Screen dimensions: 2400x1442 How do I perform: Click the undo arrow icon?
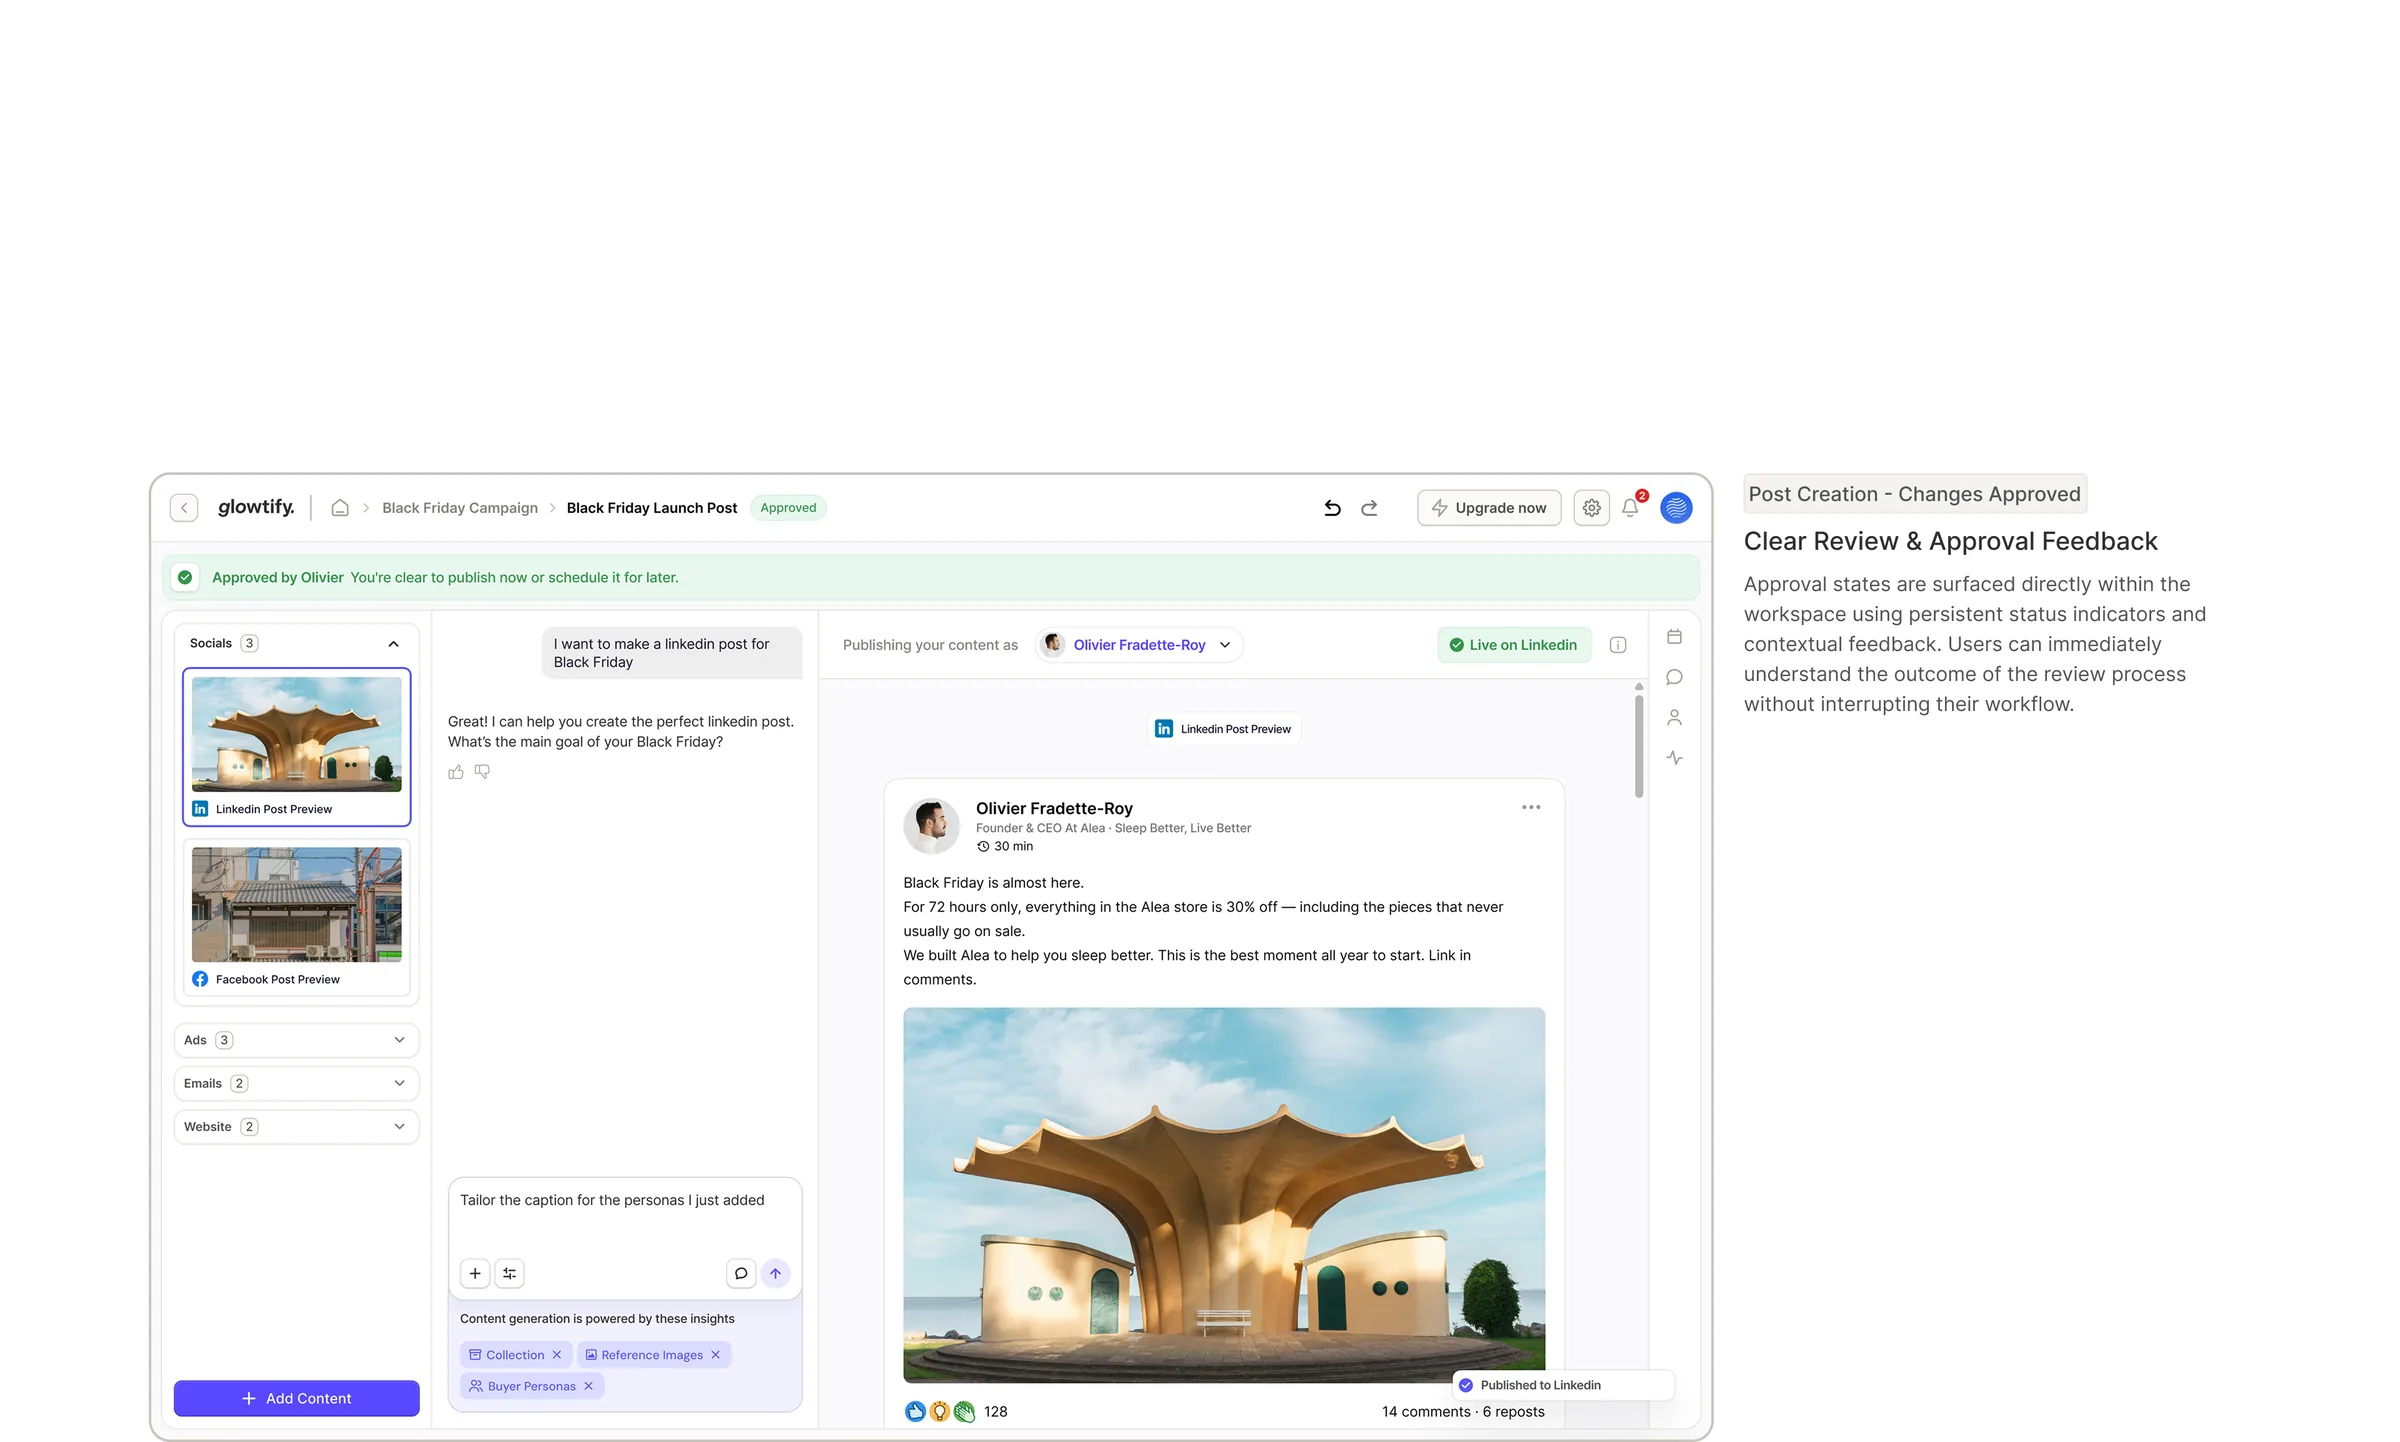(x=1332, y=508)
